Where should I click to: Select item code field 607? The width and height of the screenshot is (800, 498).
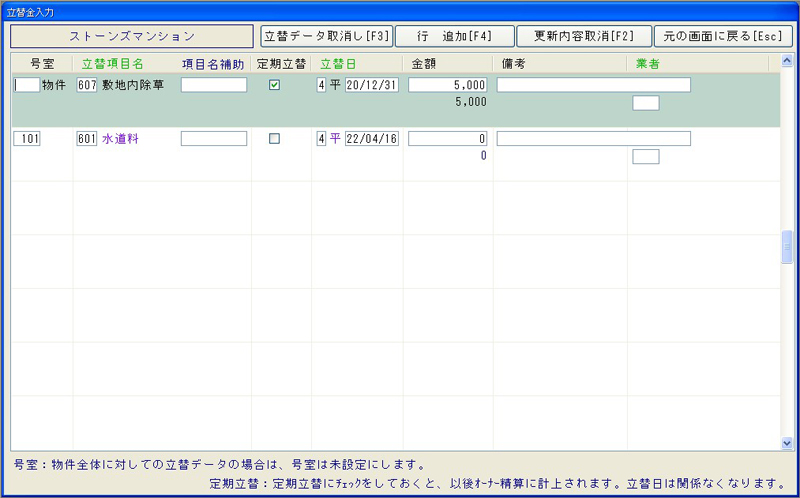coord(86,85)
